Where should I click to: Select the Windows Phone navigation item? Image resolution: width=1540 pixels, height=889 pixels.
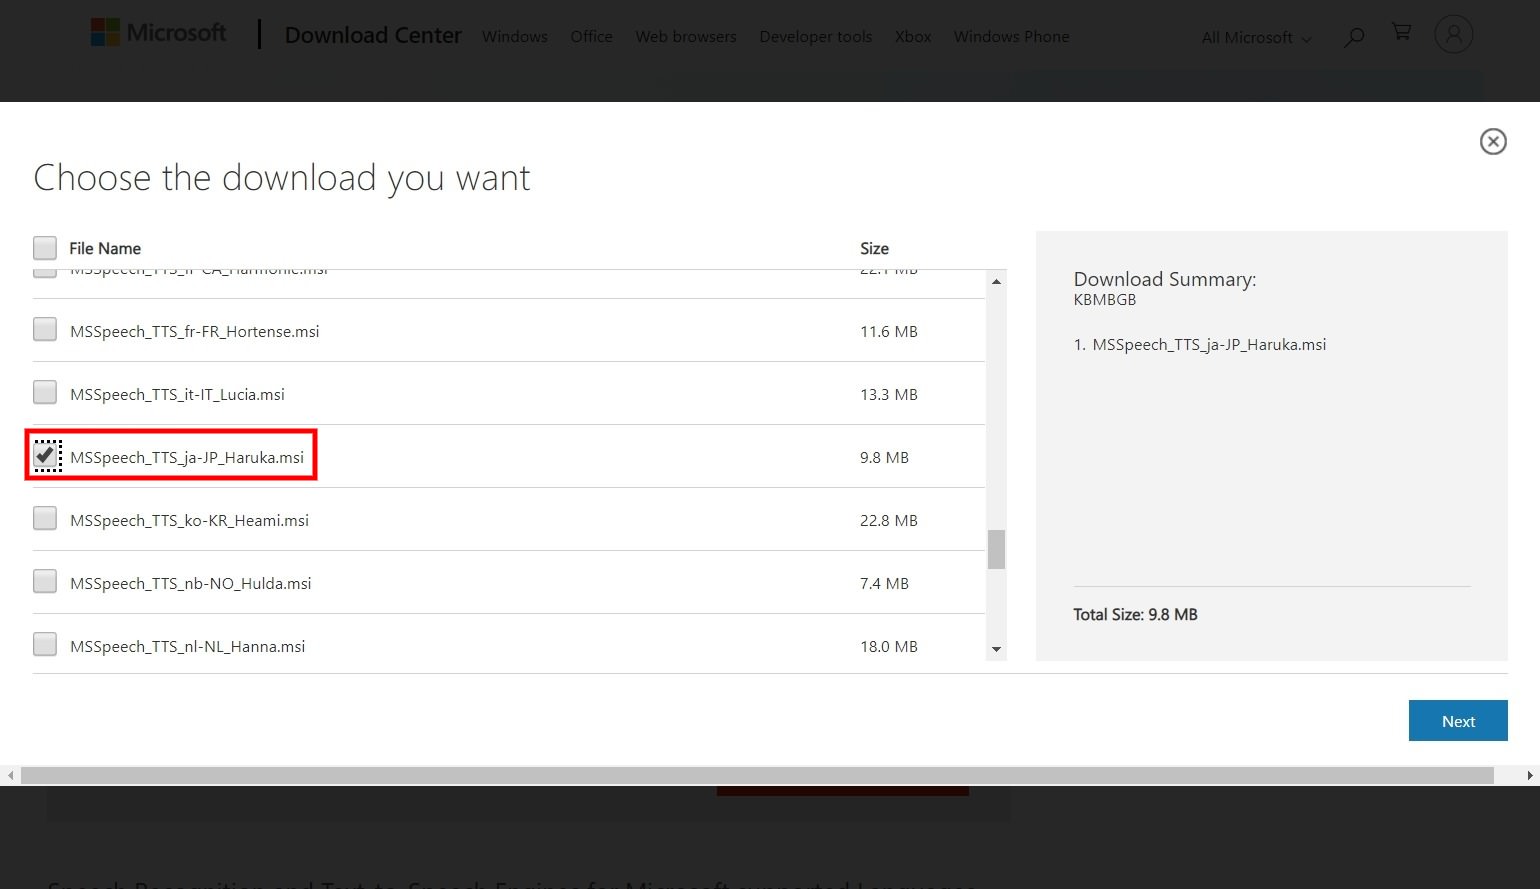[x=1011, y=36]
